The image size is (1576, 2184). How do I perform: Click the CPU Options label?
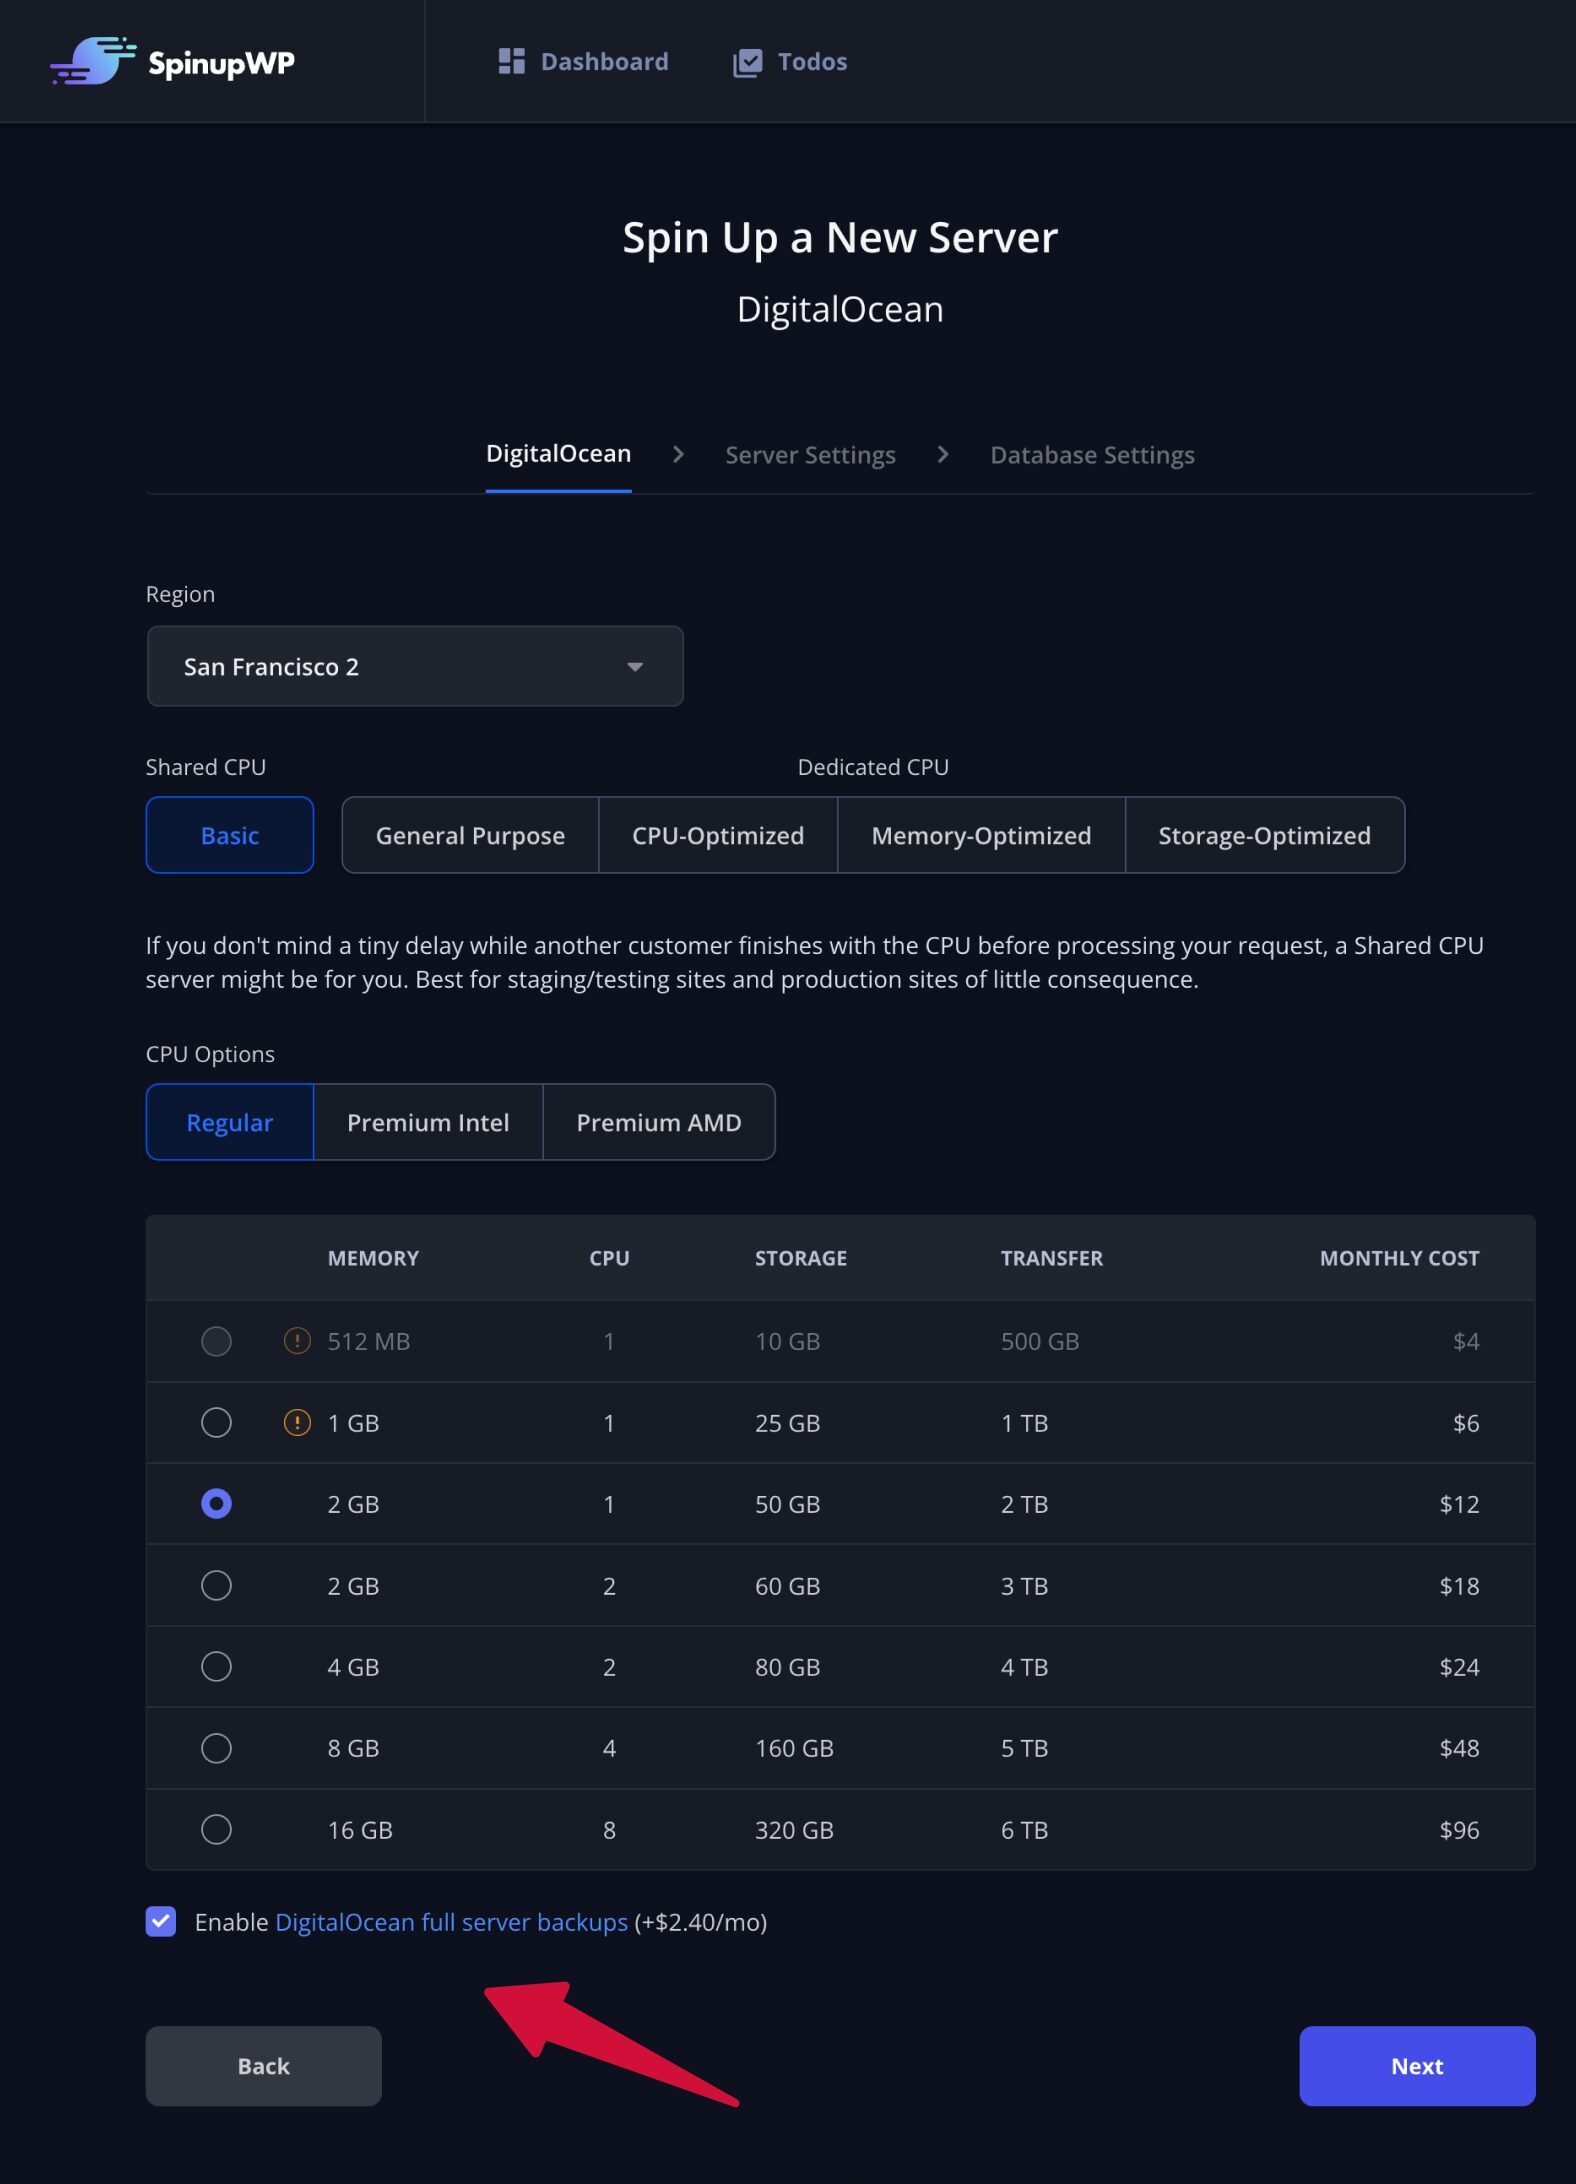(x=210, y=1054)
